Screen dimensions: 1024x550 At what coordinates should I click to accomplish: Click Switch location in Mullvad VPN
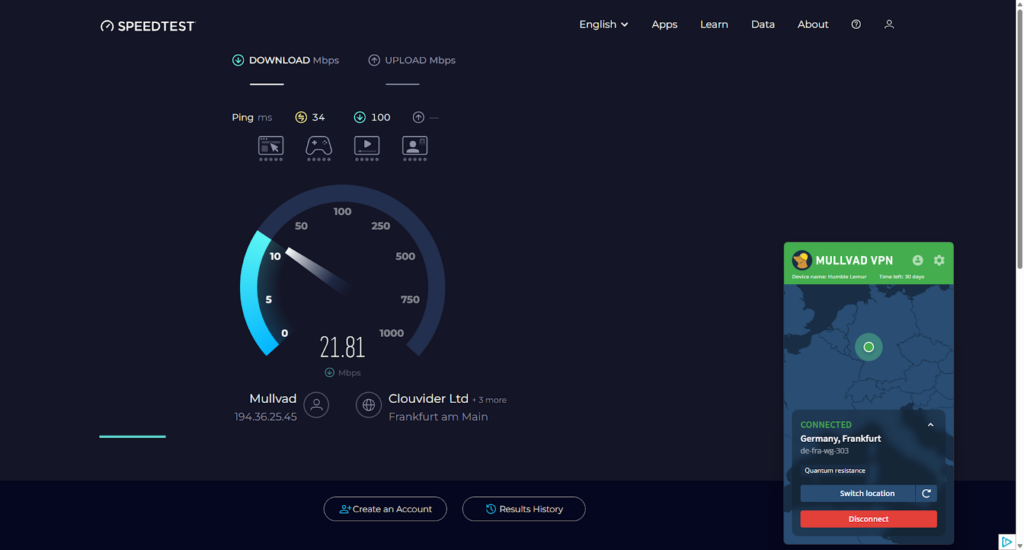(857, 493)
